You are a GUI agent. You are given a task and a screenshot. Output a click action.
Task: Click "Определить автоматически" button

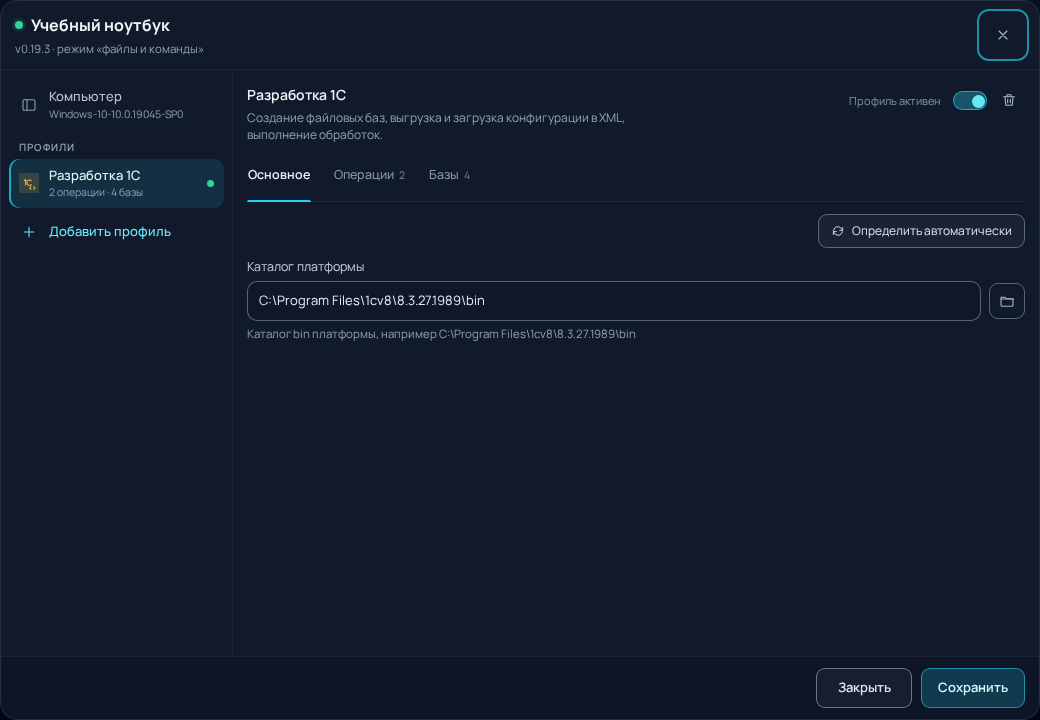tap(921, 231)
